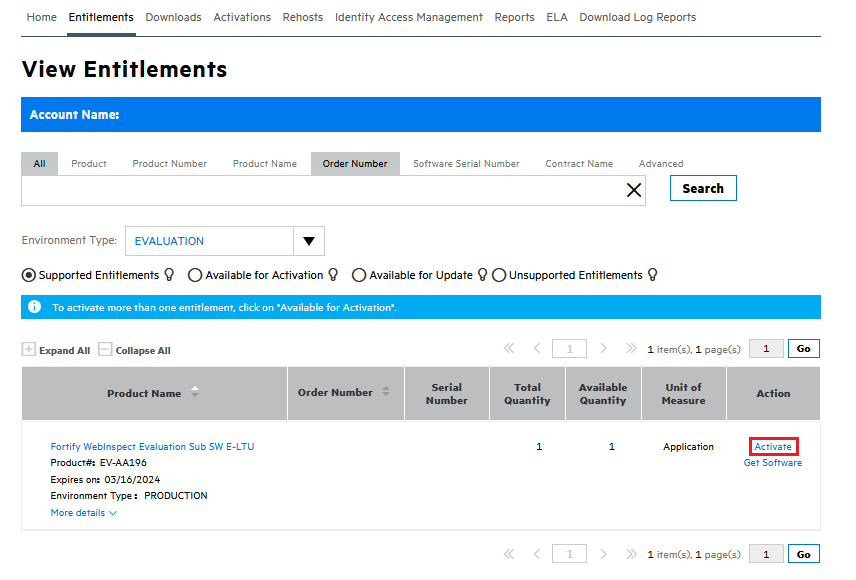
Task: Open the Downloads menu item
Action: coord(173,17)
